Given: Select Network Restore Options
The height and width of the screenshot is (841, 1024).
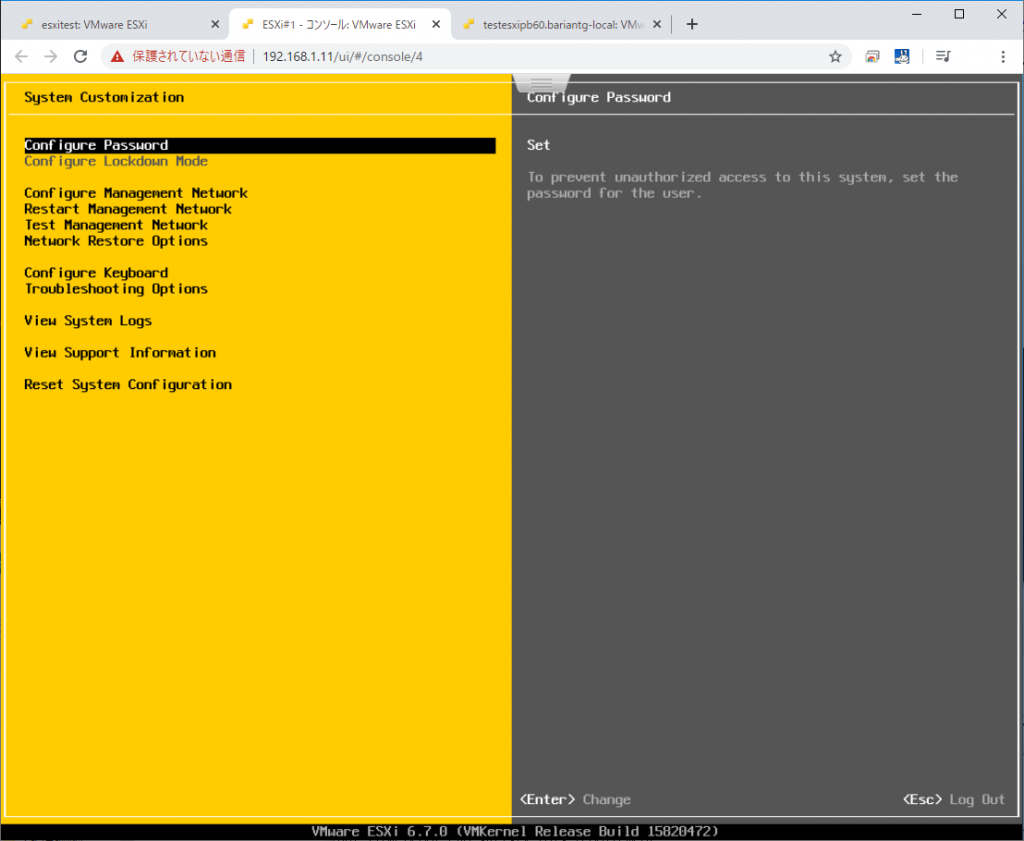Looking at the screenshot, I should (116, 241).
